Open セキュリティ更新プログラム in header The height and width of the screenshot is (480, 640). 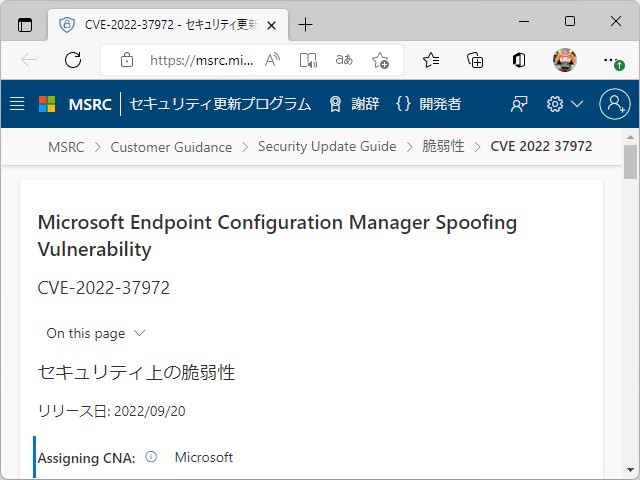[220, 104]
